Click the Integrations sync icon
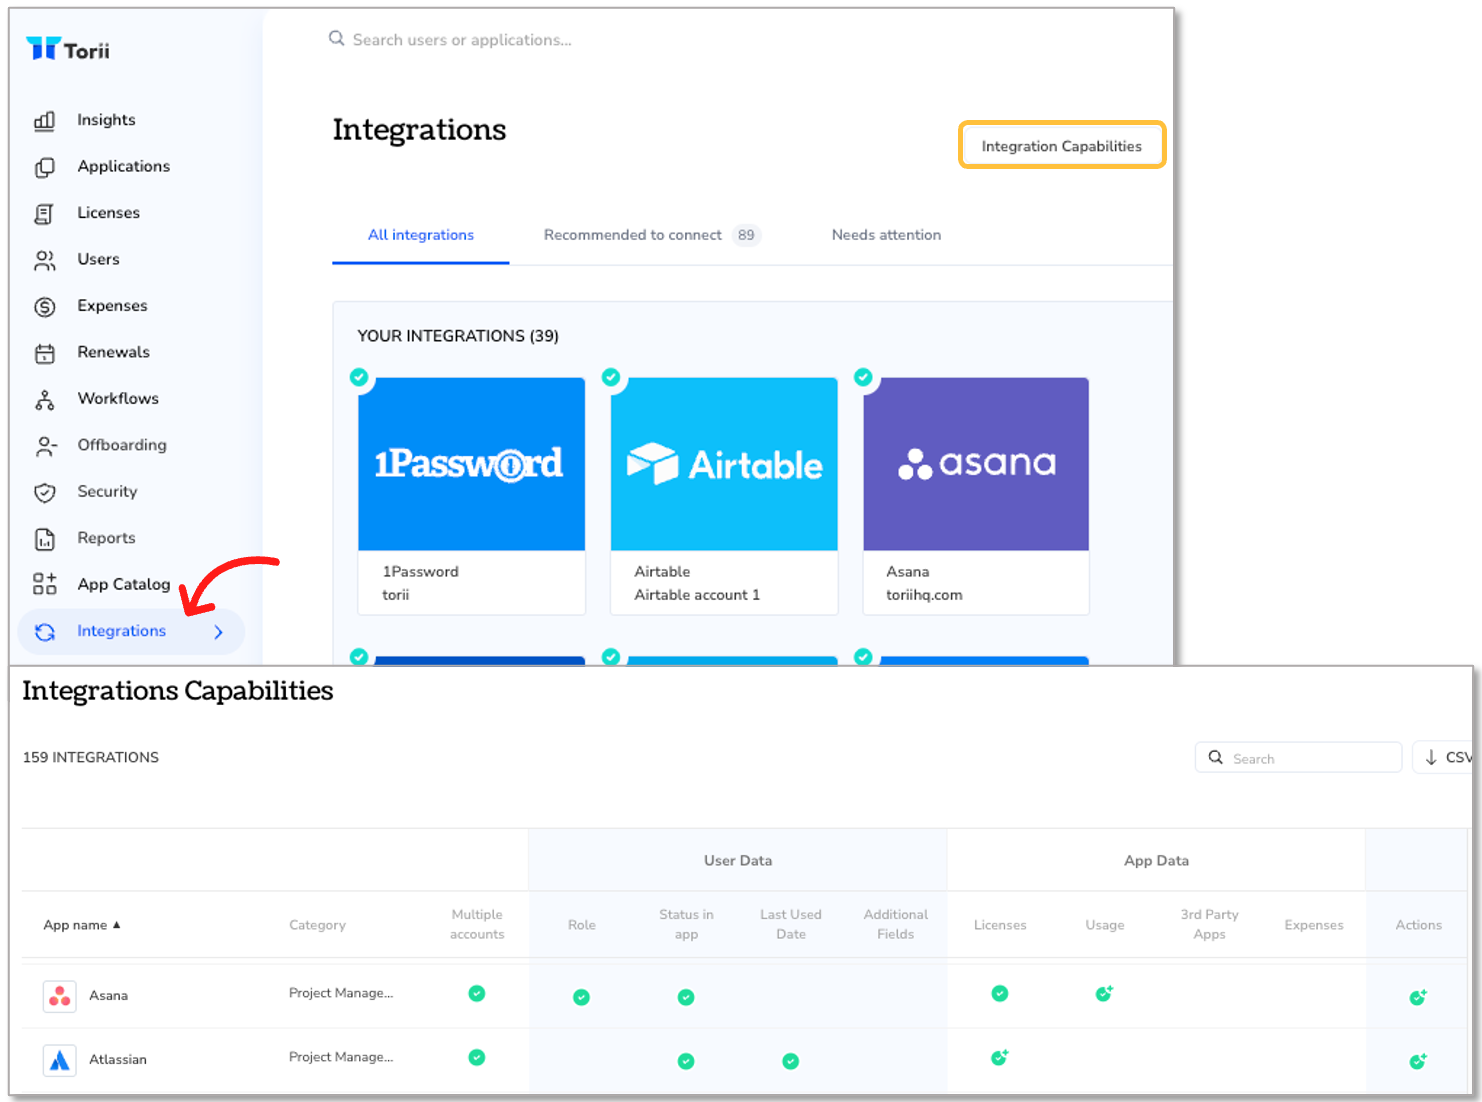This screenshot has height=1102, width=1482. (x=45, y=632)
